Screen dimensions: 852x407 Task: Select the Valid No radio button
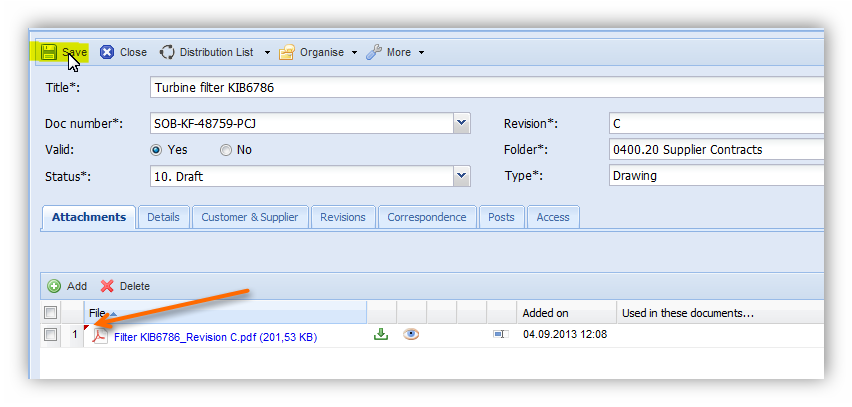click(226, 150)
